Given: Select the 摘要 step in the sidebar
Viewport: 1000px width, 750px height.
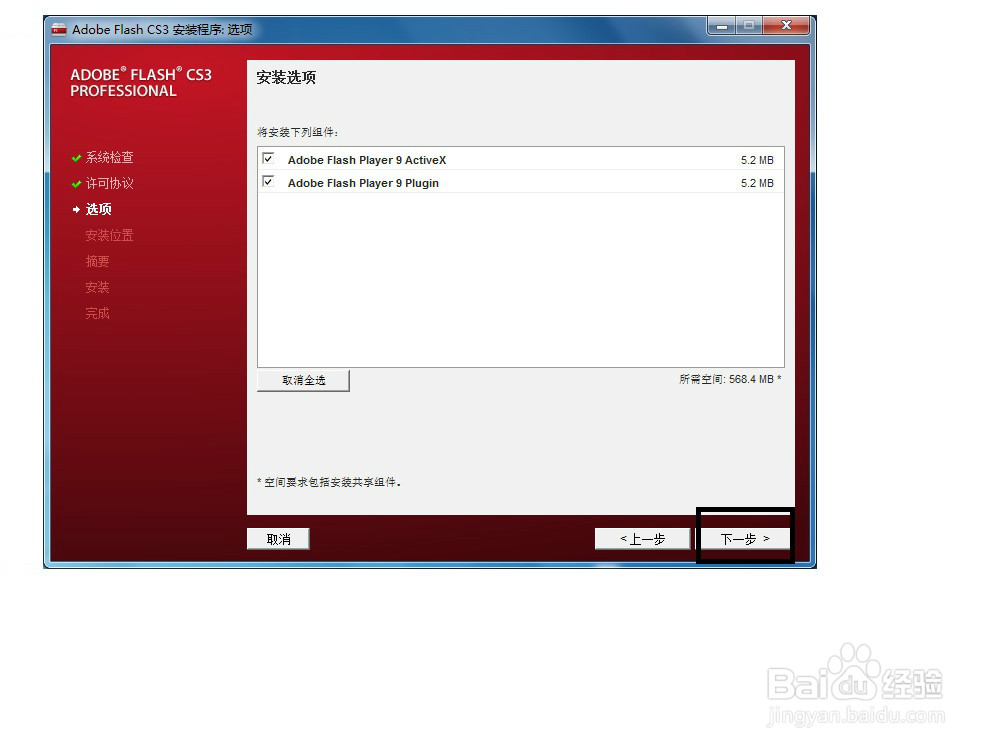Looking at the screenshot, I should click(x=98, y=261).
